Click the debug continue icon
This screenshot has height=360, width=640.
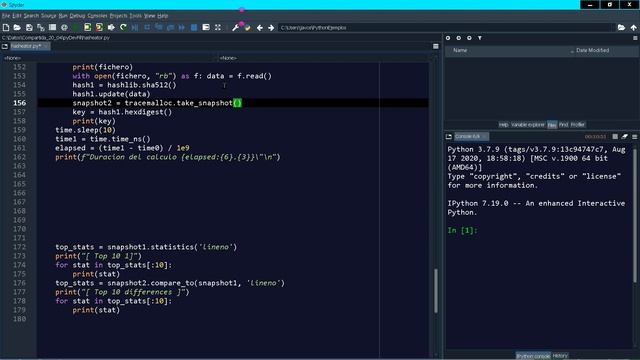pyautogui.click(x=182, y=27)
